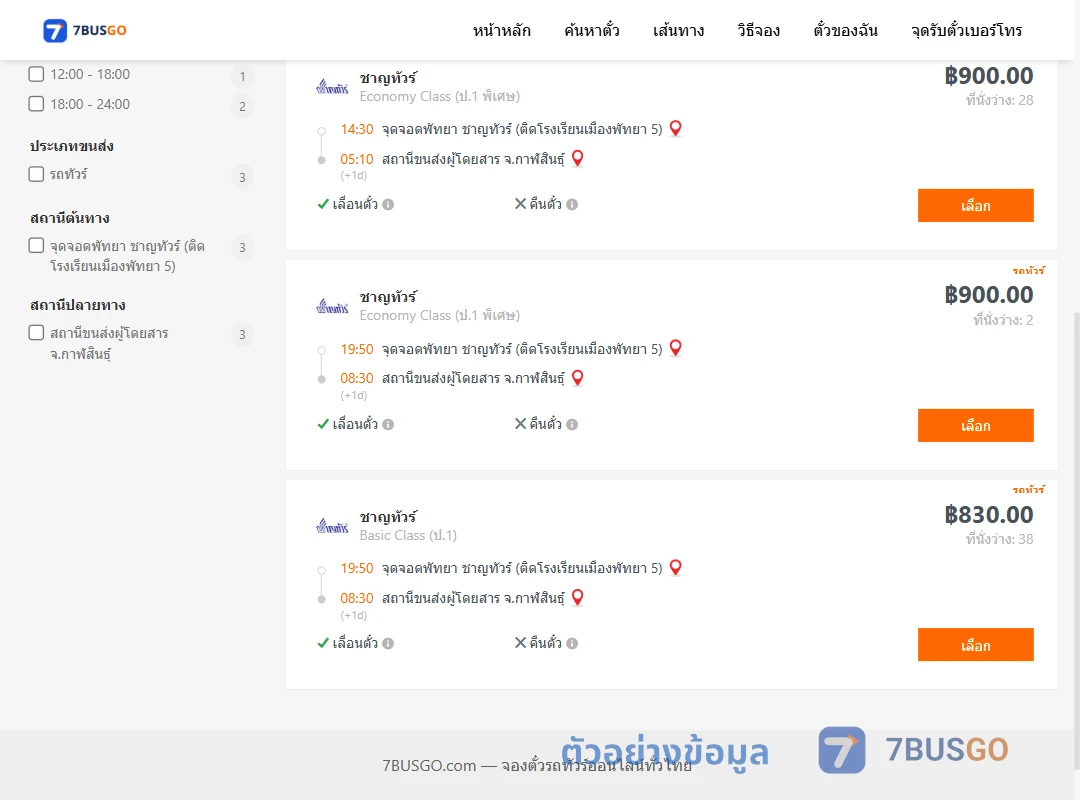Image resolution: width=1080 pixels, height=800 pixels.
Task: Open map pin for 14:30 departure stop
Action: pos(676,128)
